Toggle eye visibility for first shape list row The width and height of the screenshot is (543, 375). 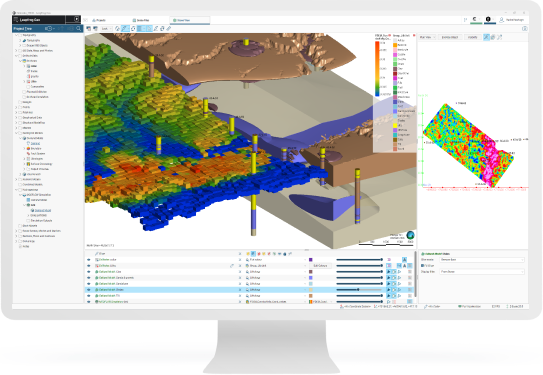pos(89,260)
